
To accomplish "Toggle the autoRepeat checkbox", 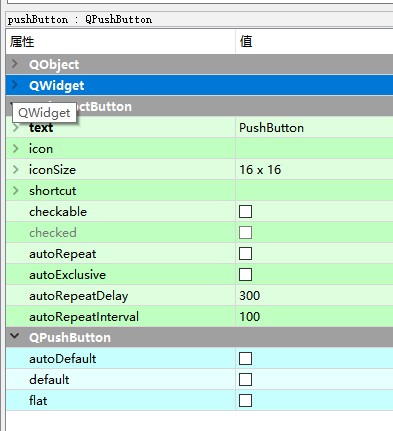I will [245, 254].
